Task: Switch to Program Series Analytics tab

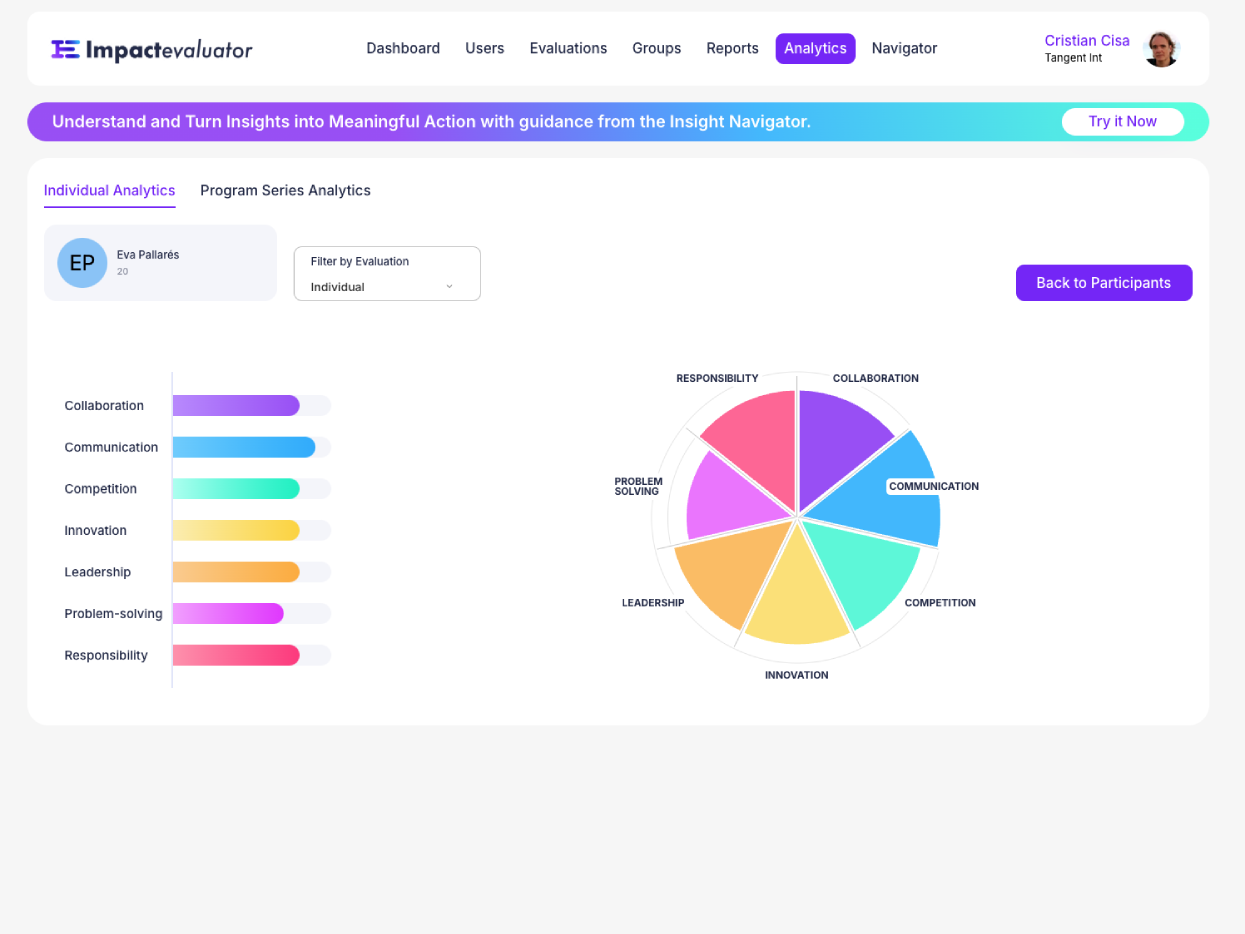Action: click(x=285, y=190)
